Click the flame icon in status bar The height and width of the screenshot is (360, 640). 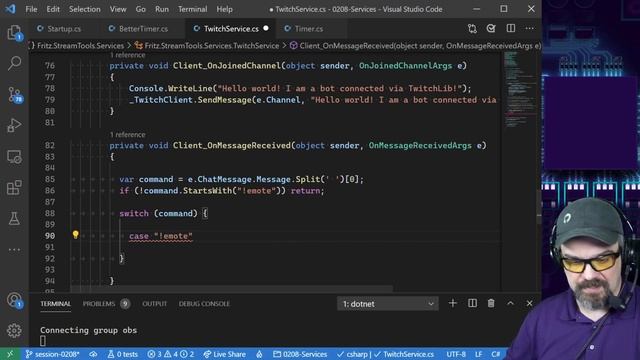click(259, 354)
